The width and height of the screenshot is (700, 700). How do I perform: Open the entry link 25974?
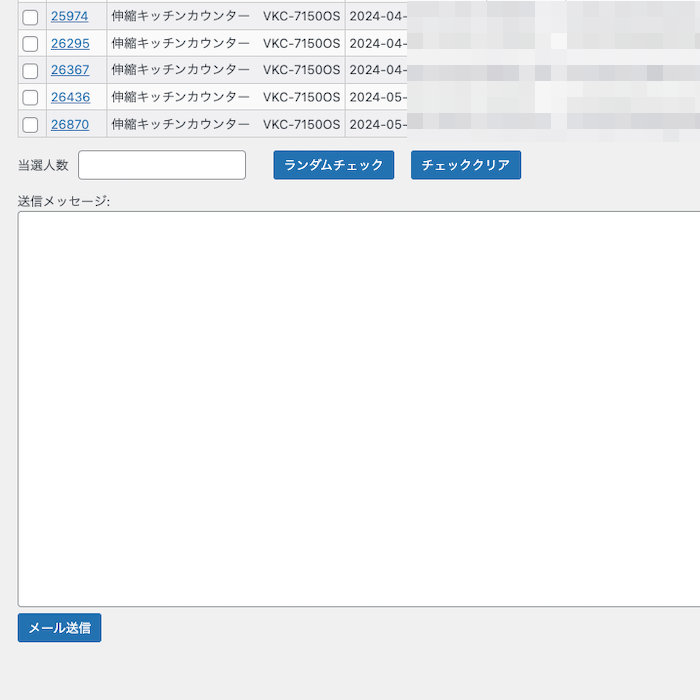(70, 16)
